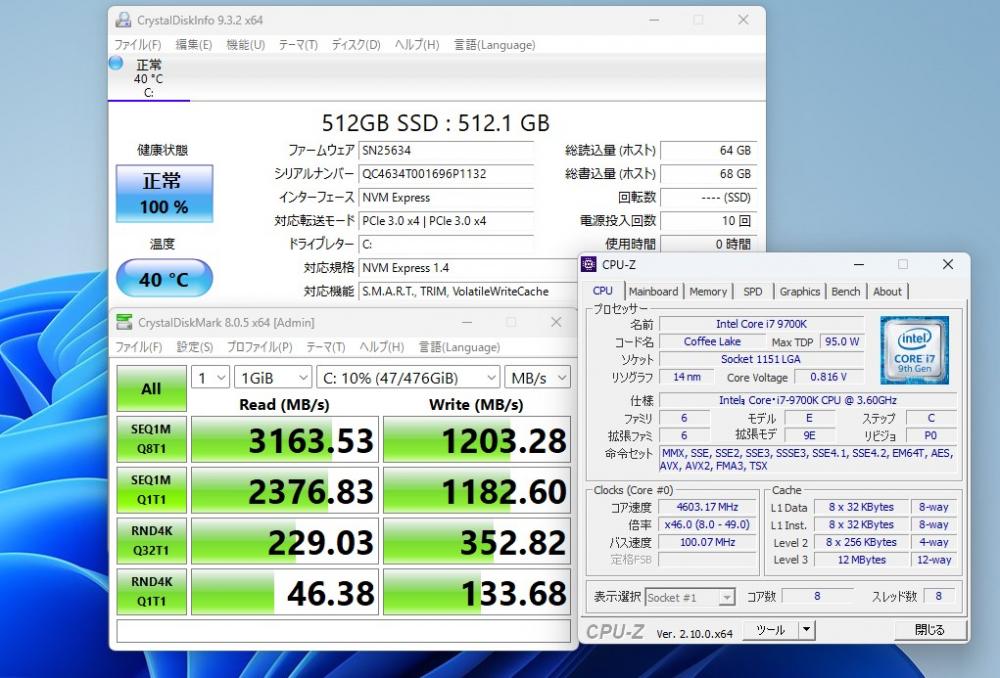1000x678 pixels.
Task: Click the processor name Intel Core i7 9700K
Action: pyautogui.click(x=761, y=324)
